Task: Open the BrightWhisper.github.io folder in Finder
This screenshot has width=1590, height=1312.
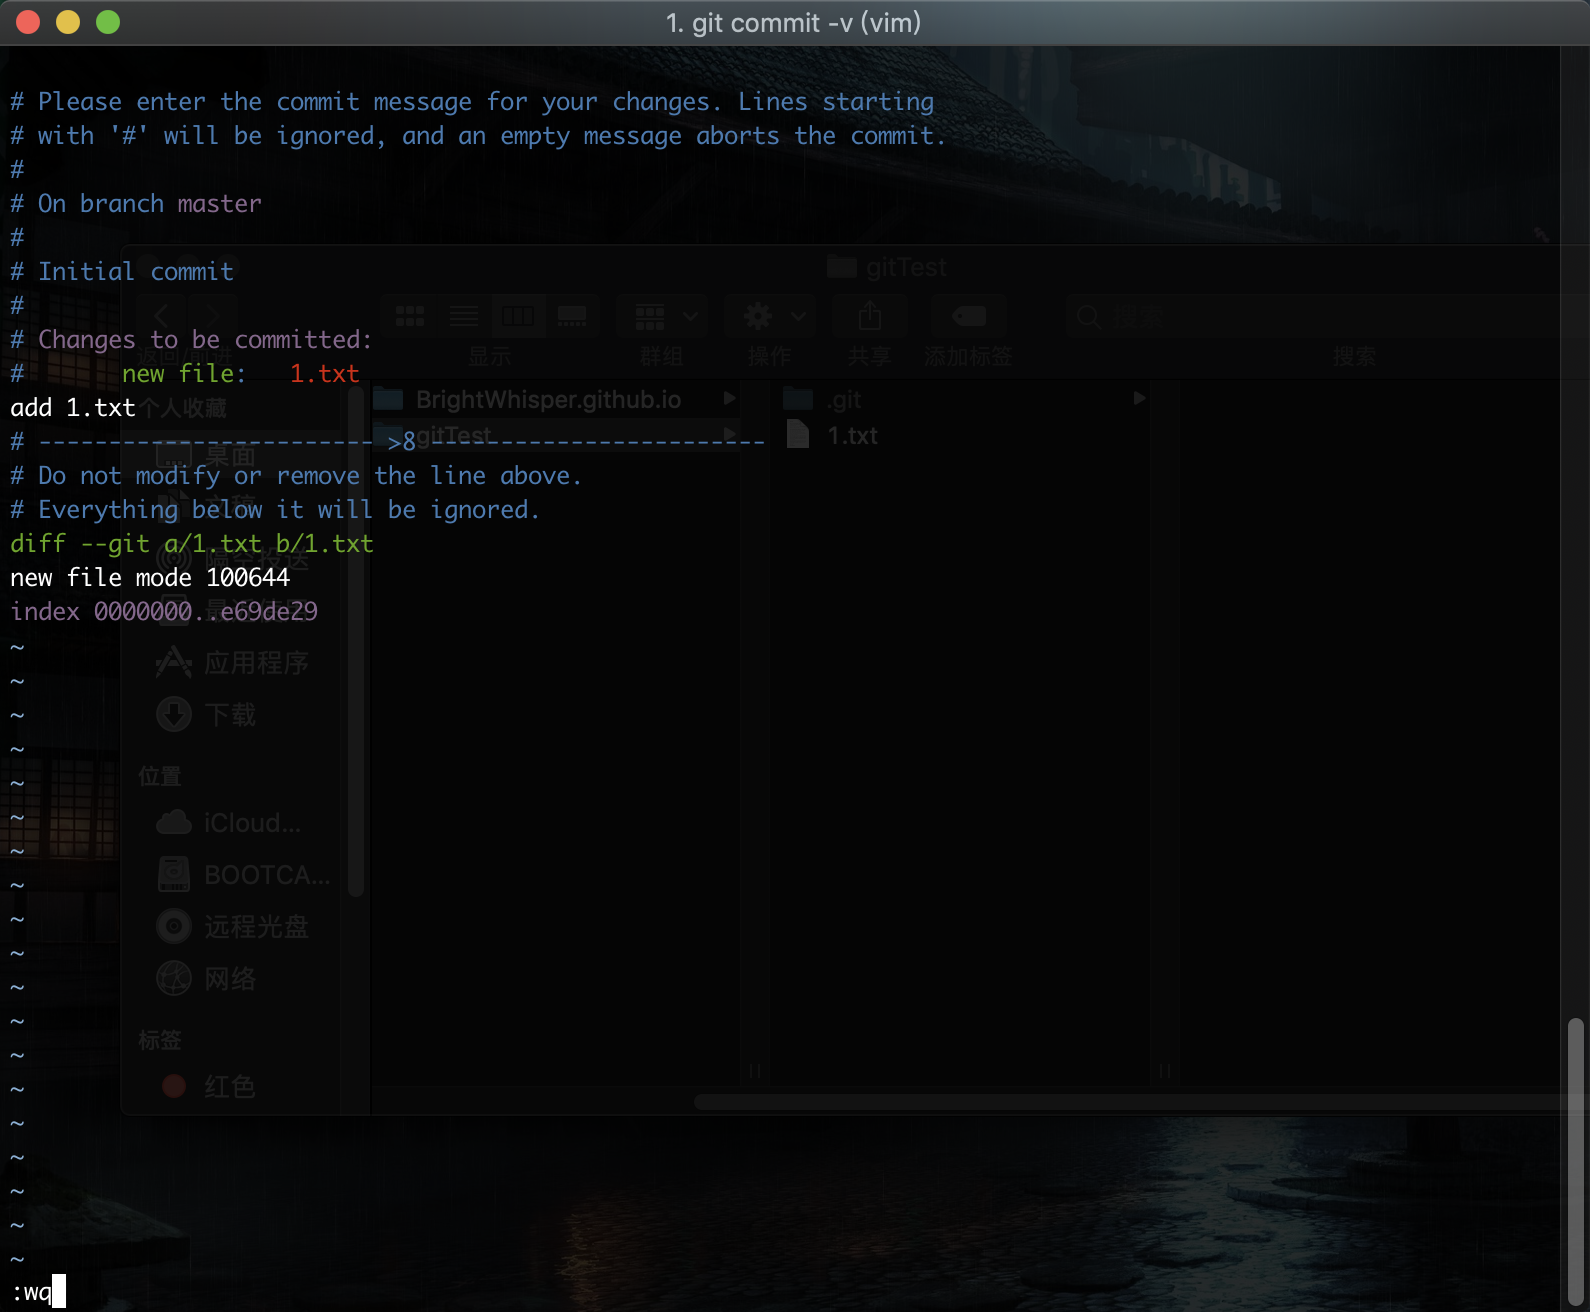Action: tap(548, 400)
